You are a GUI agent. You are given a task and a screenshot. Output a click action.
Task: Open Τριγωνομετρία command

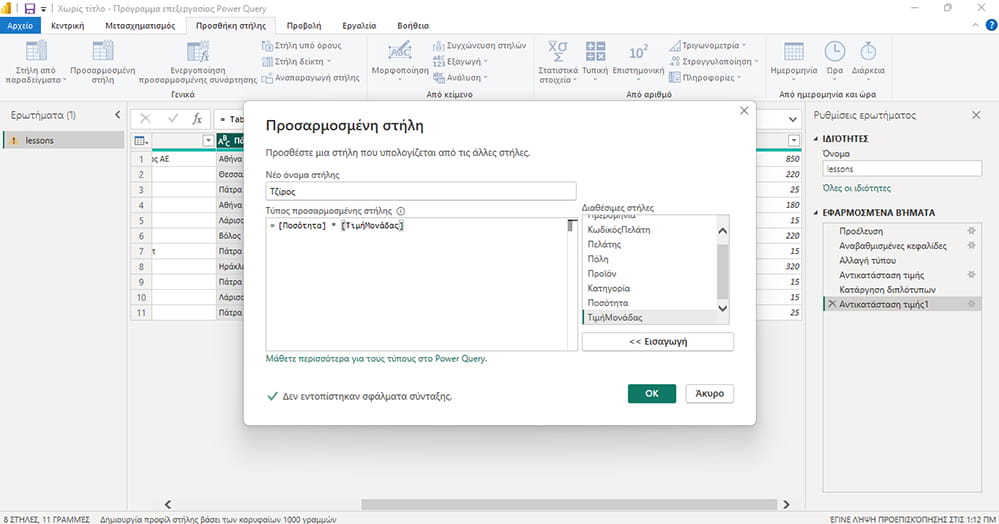tap(707, 45)
